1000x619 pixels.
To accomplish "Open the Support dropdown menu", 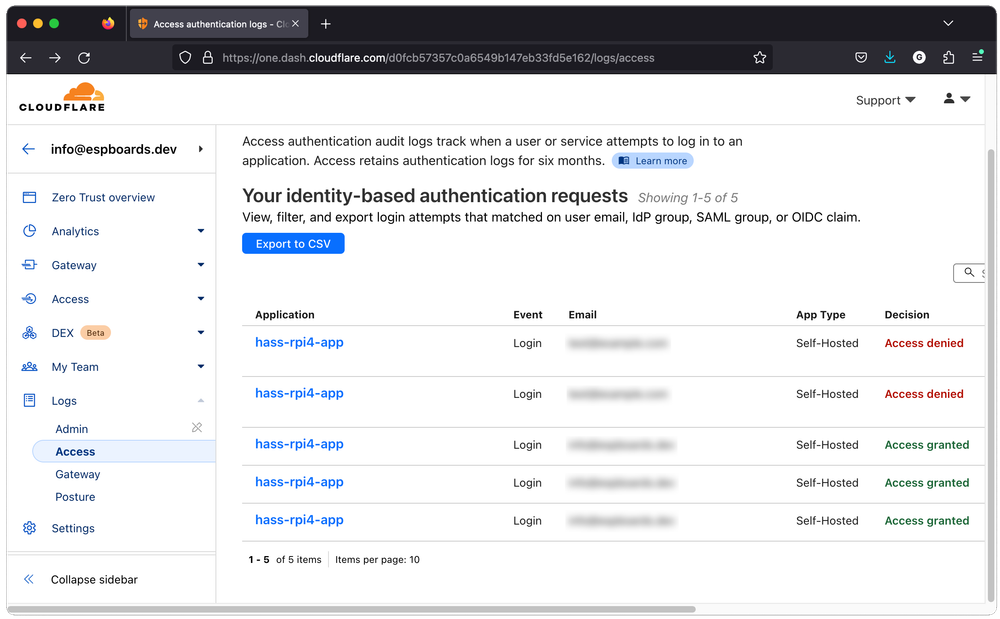I will click(885, 100).
